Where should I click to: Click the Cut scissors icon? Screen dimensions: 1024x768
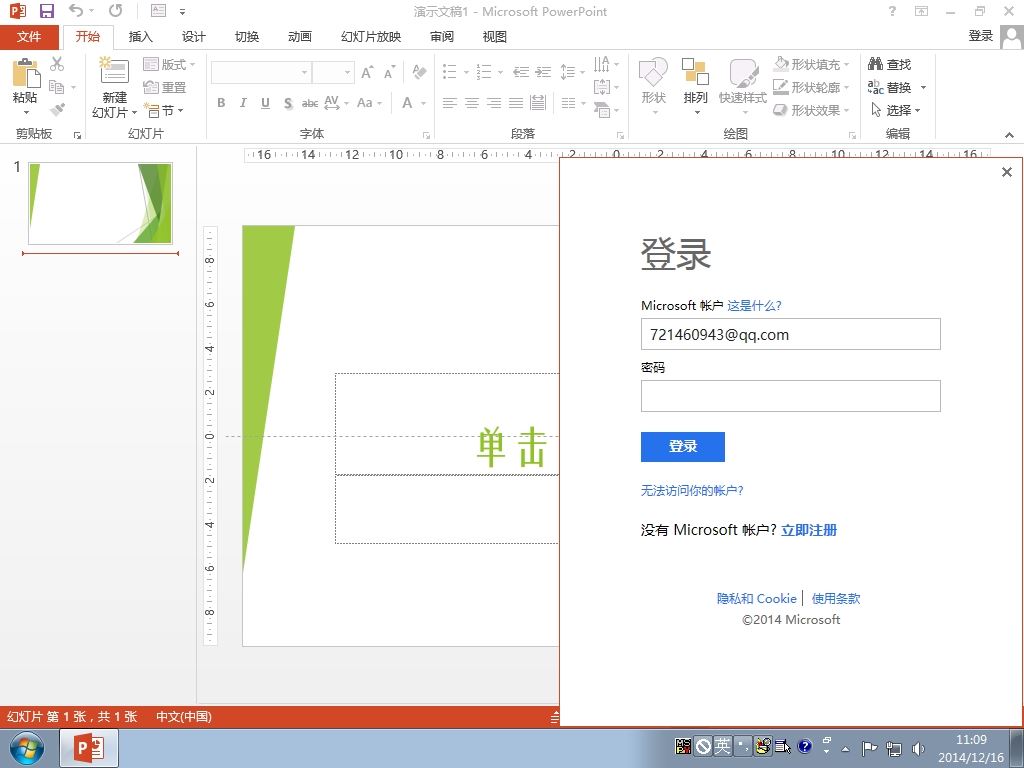tap(57, 64)
